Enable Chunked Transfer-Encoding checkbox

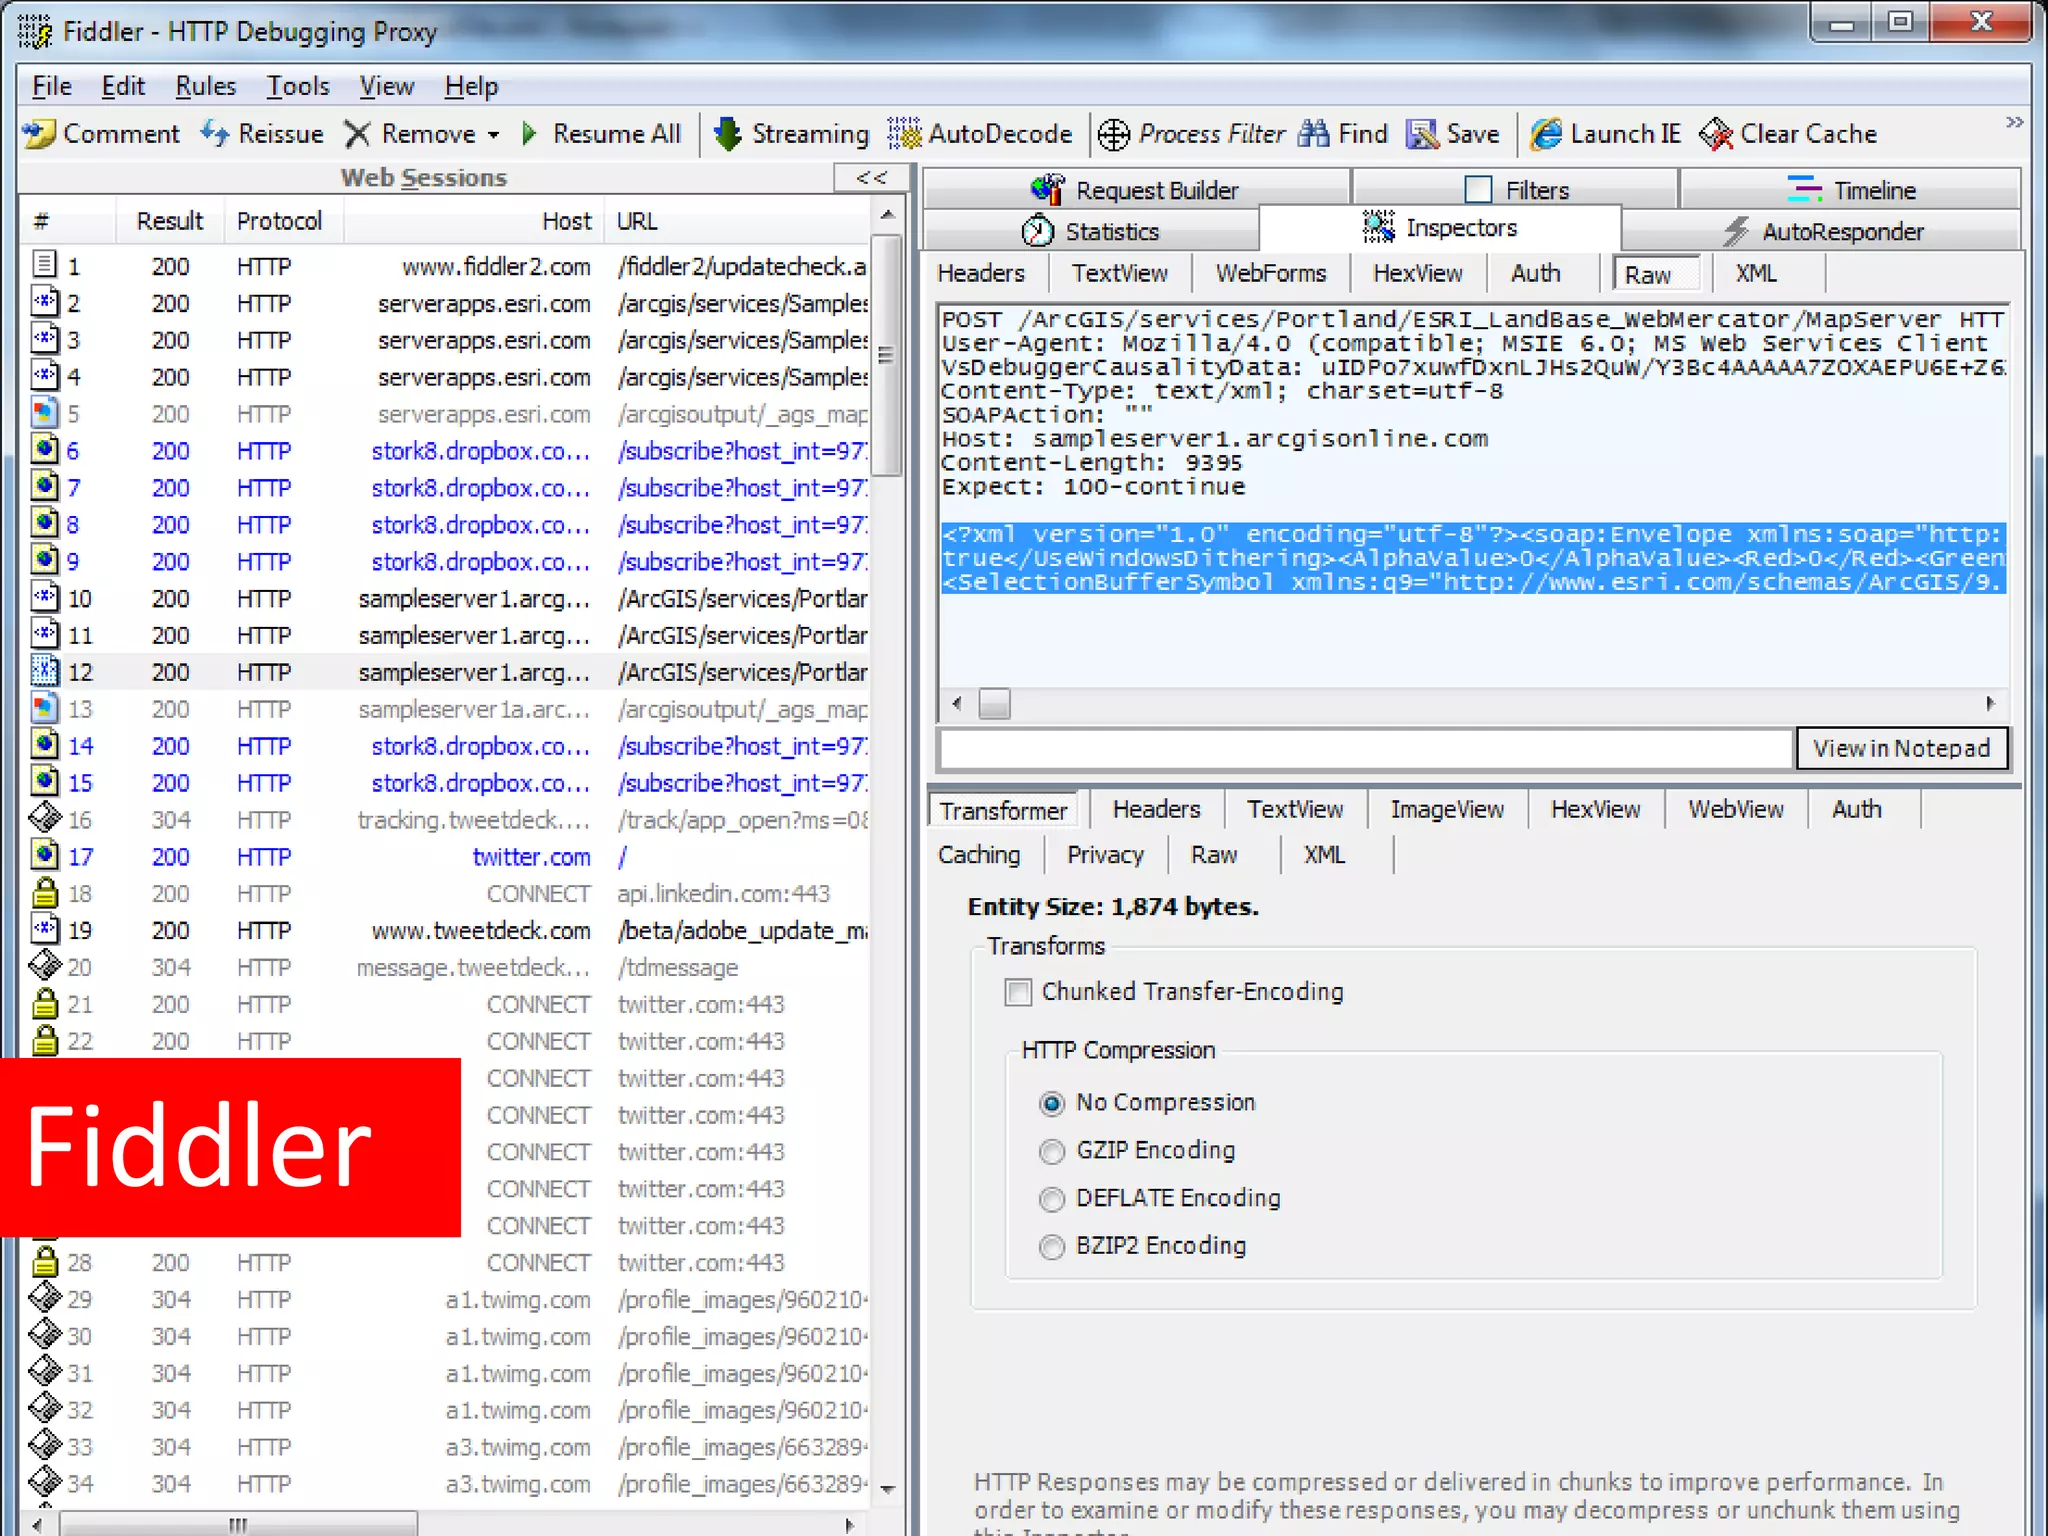pos(1018,992)
